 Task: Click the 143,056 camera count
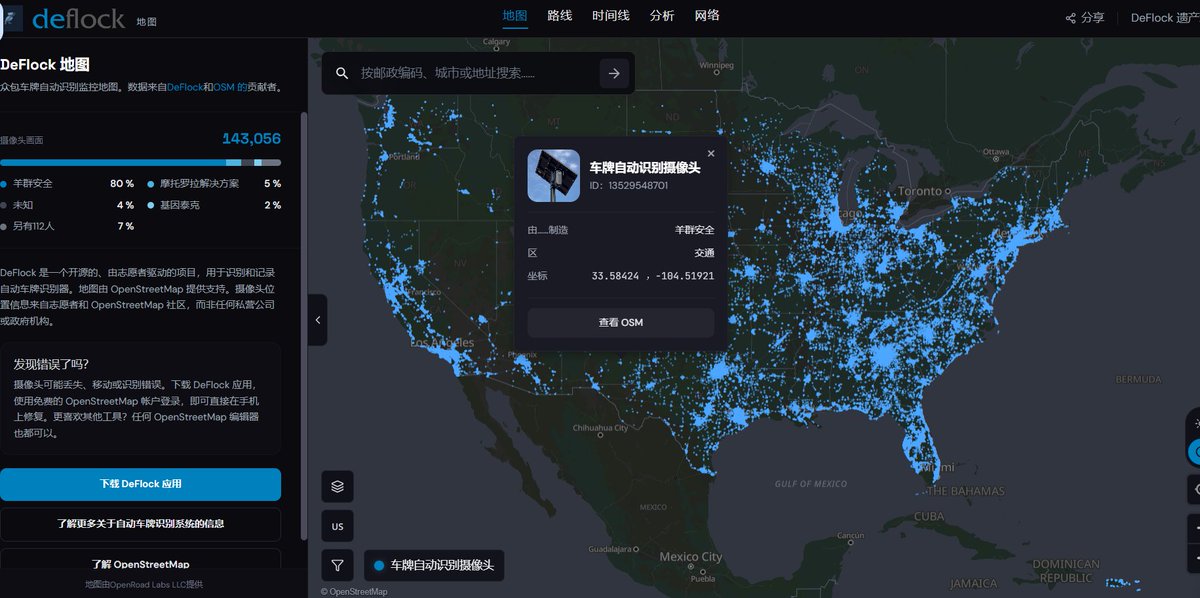click(251, 139)
